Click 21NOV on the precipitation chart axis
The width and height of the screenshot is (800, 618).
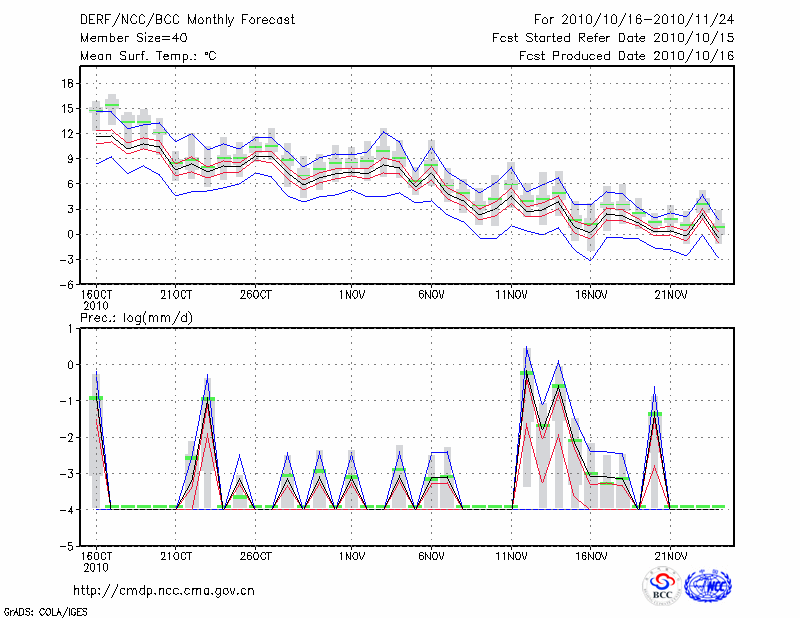click(671, 556)
